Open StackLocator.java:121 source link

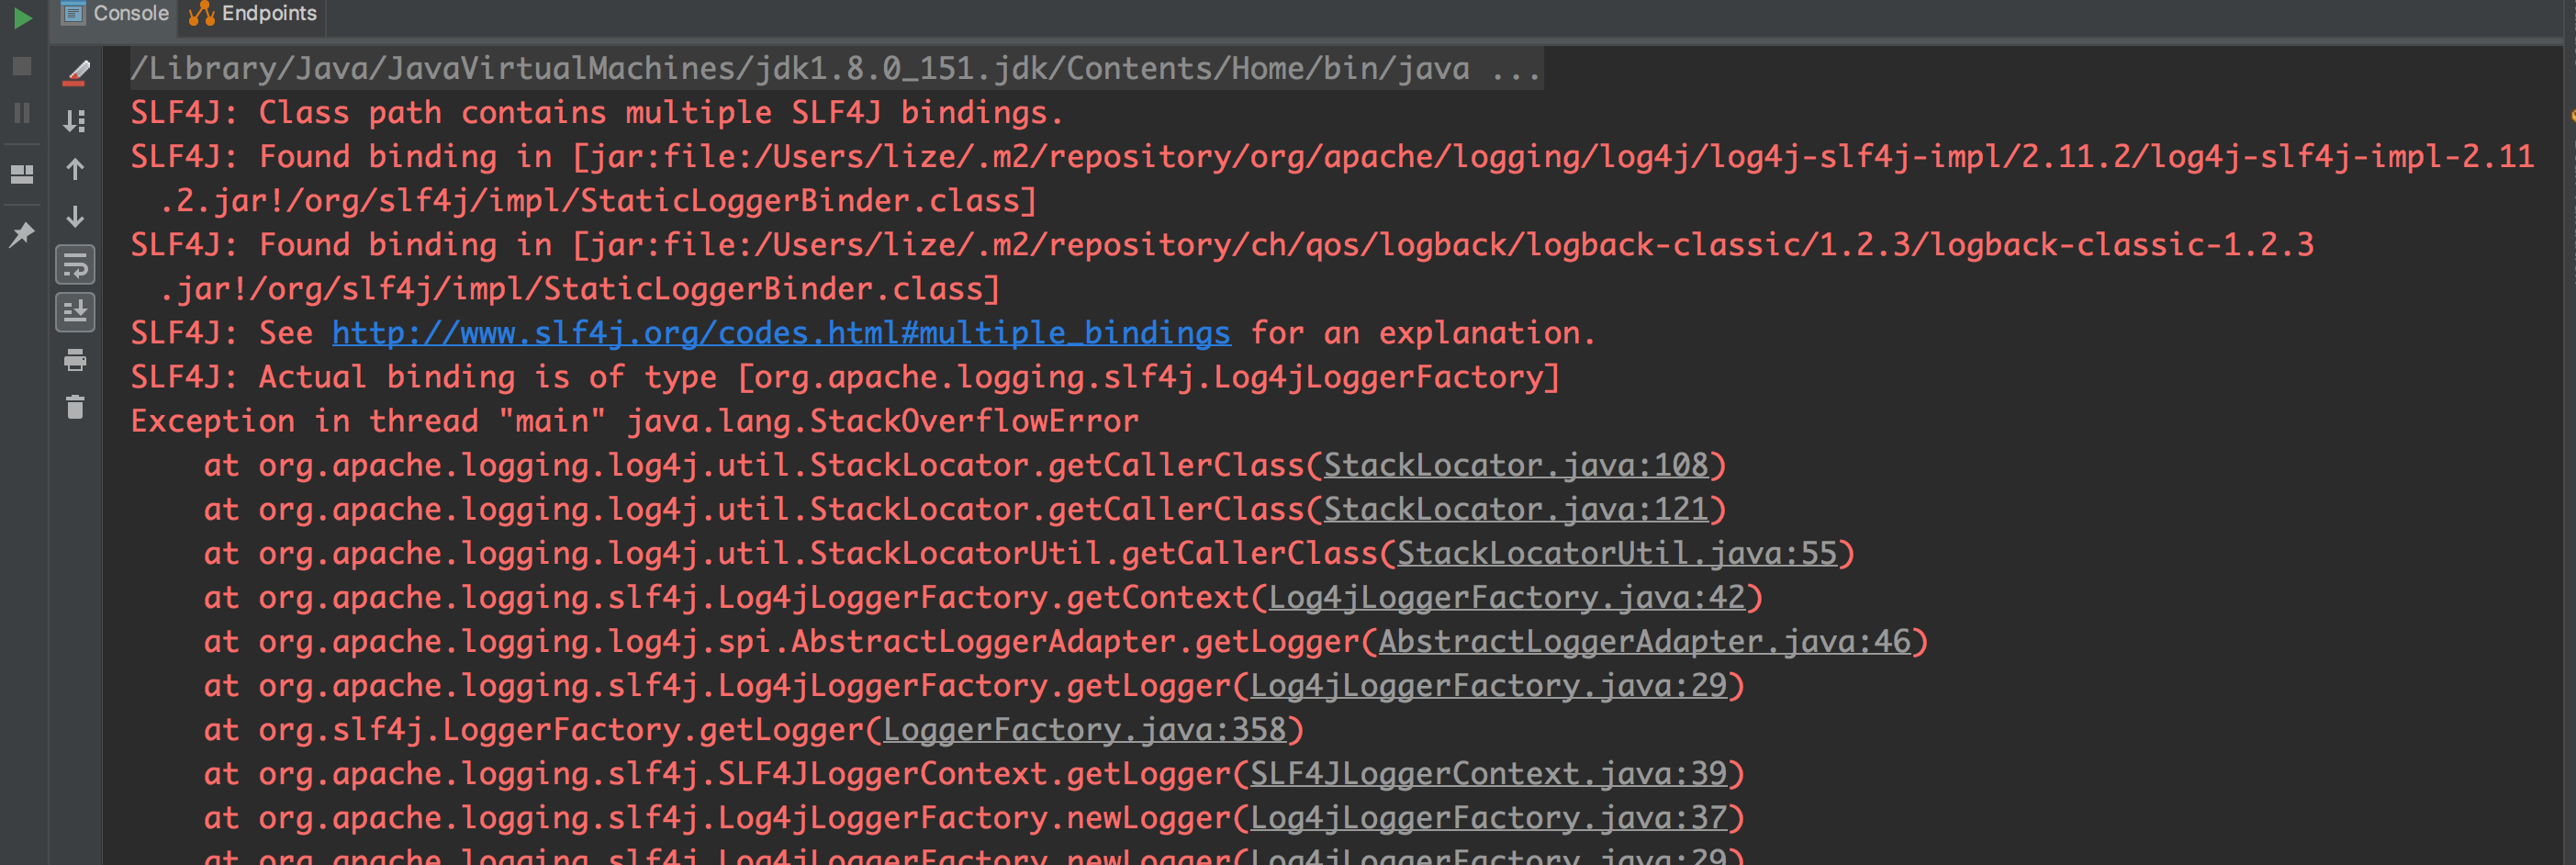pyautogui.click(x=1516, y=509)
